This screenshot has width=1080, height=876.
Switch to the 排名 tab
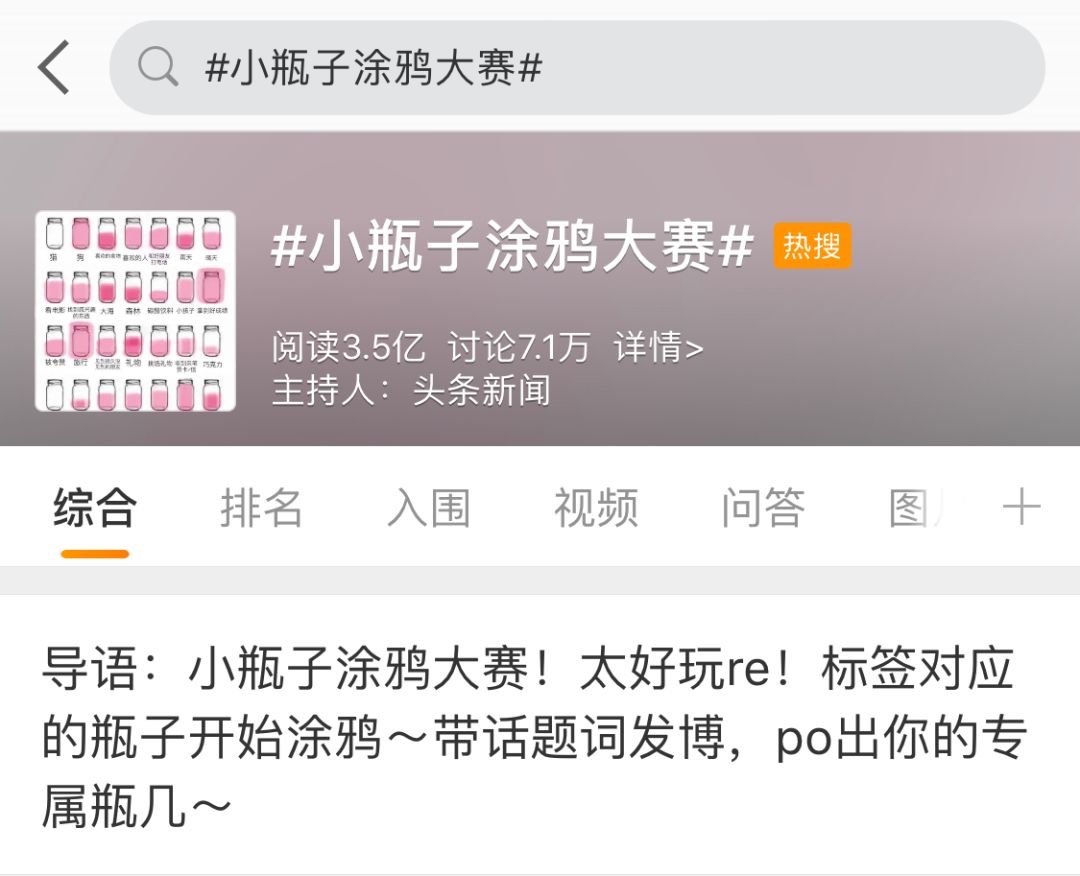(x=262, y=508)
